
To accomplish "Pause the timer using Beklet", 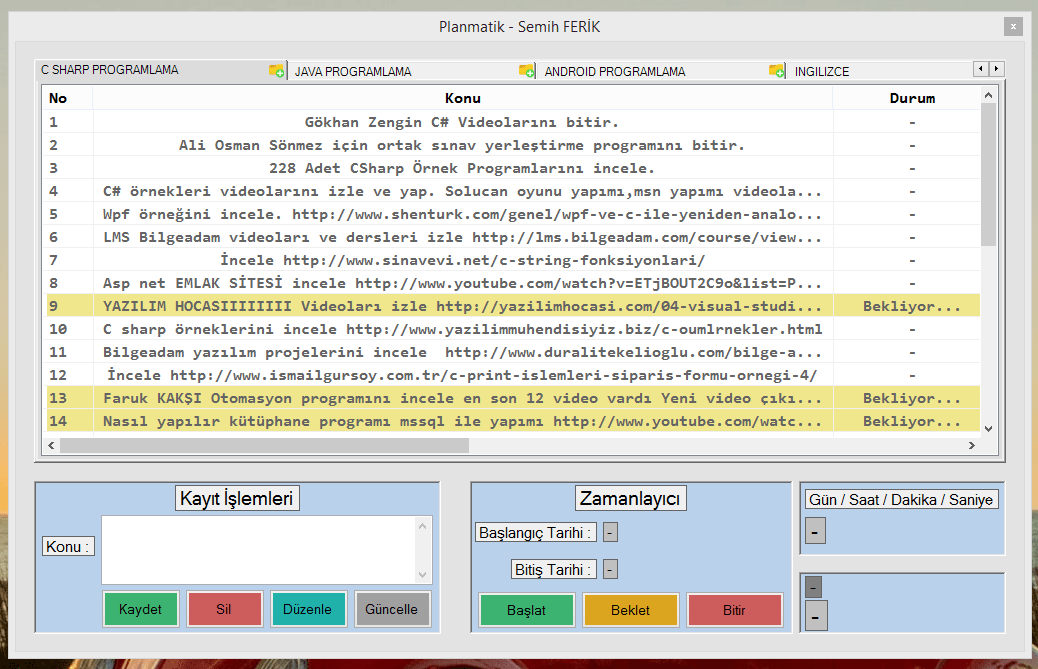I will [x=630, y=610].
